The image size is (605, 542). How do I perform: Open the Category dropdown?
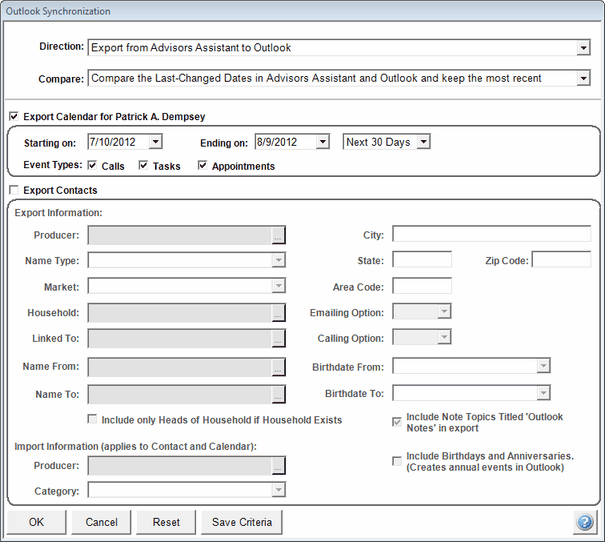278,490
